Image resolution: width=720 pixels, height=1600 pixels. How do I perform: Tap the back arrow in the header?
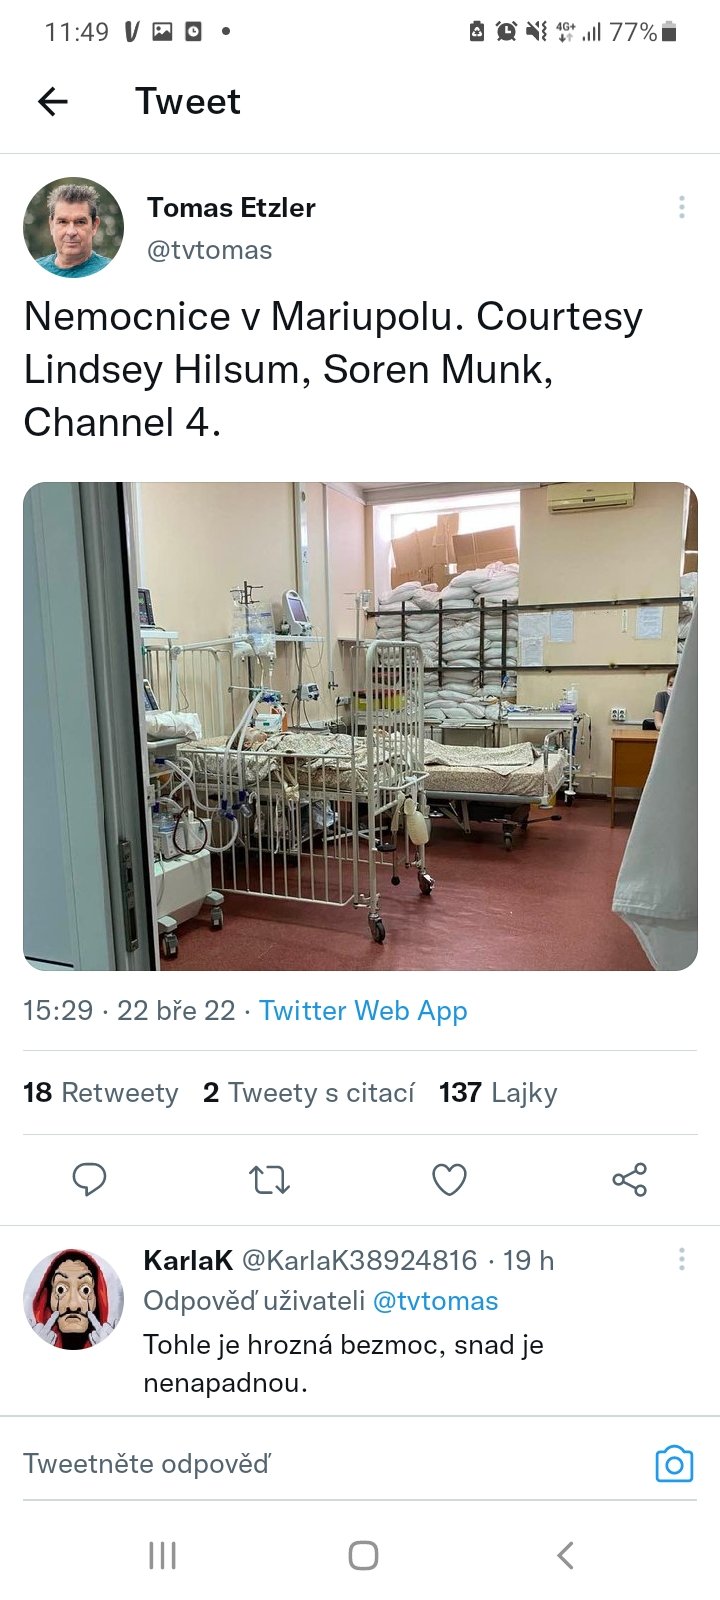click(x=53, y=101)
